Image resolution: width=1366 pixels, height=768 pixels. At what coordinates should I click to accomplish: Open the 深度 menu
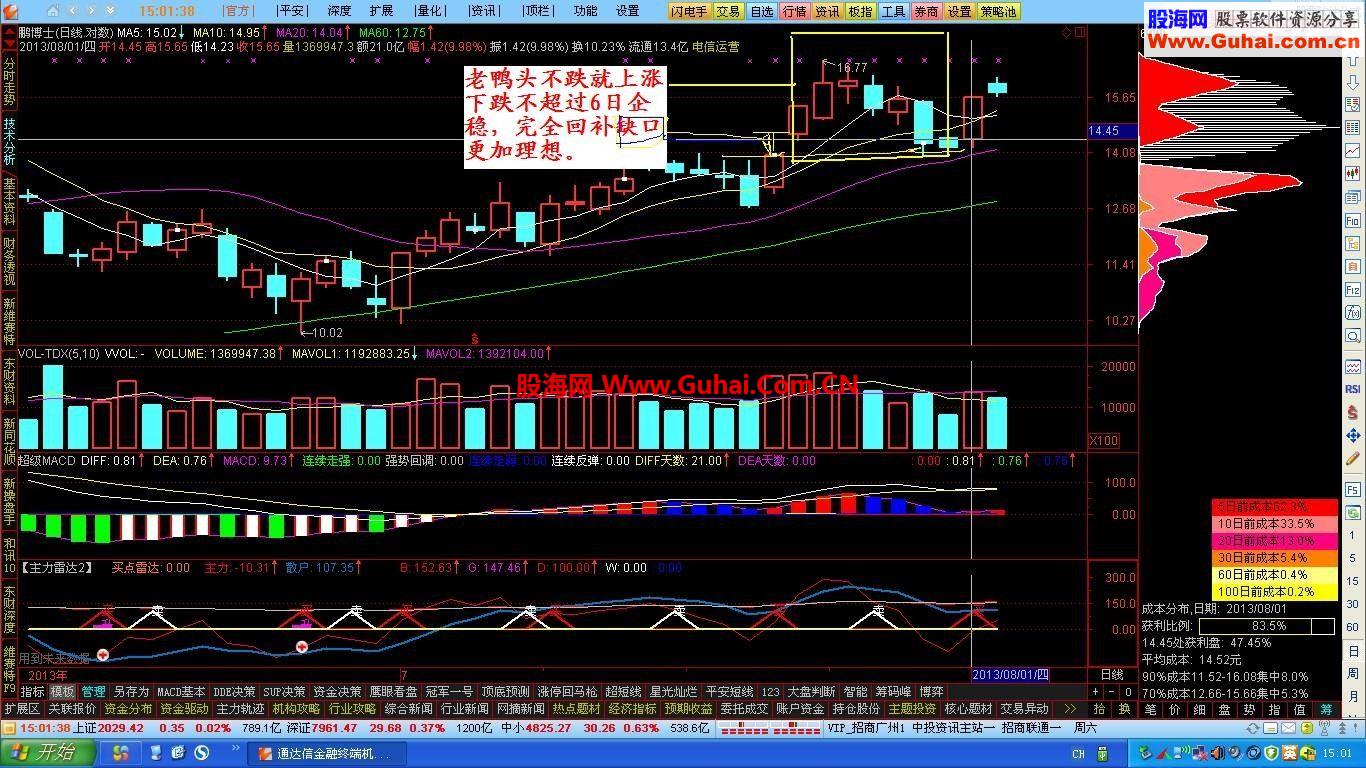click(x=339, y=11)
